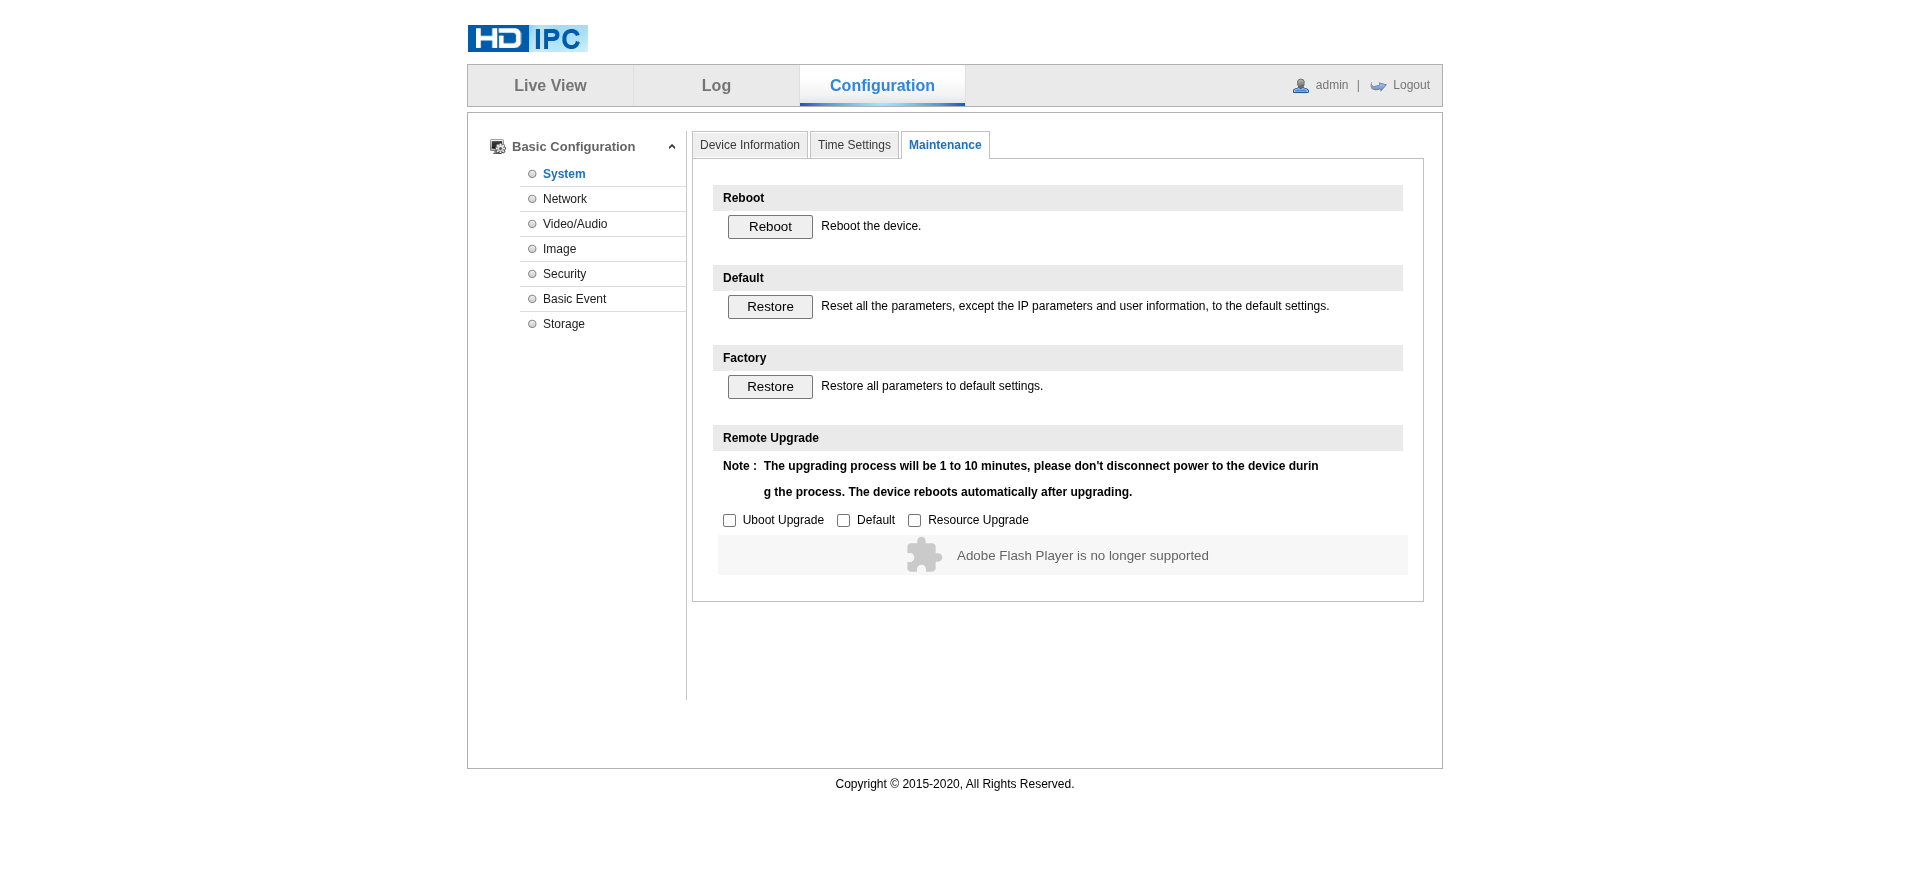
Task: Collapse the Basic Configuration section arrow
Action: (672, 147)
